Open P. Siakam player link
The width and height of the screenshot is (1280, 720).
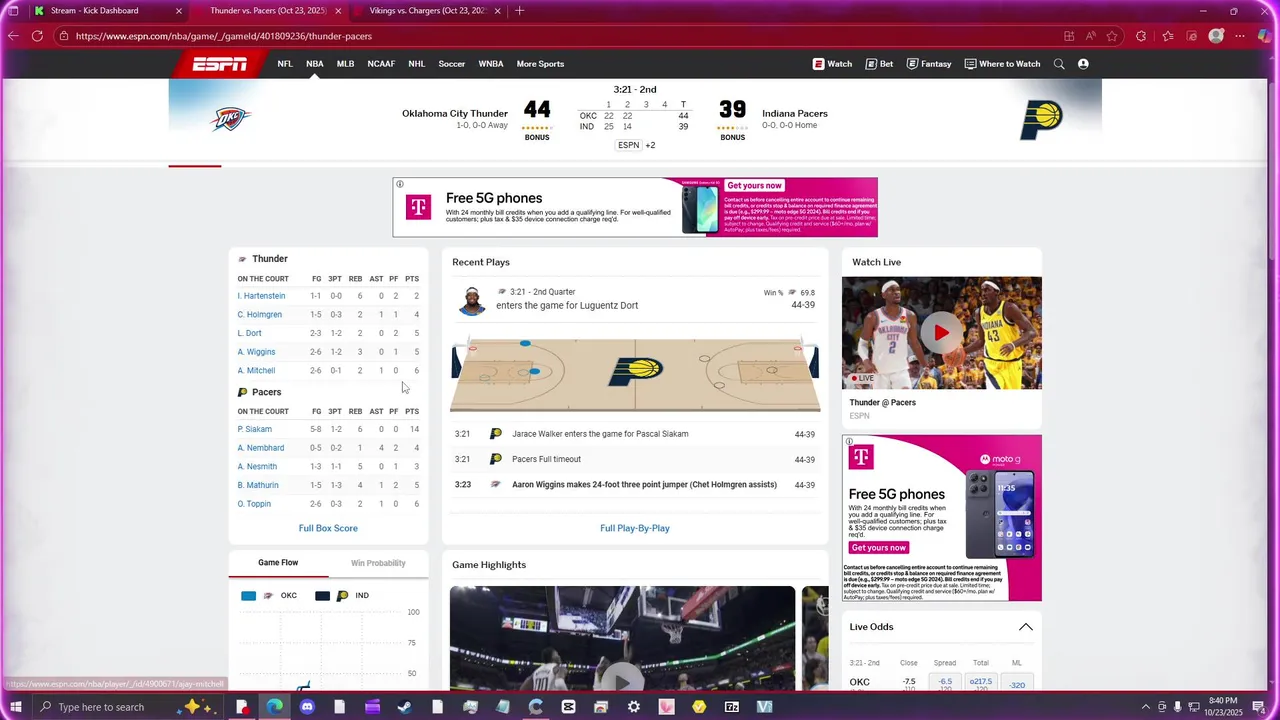tap(254, 430)
